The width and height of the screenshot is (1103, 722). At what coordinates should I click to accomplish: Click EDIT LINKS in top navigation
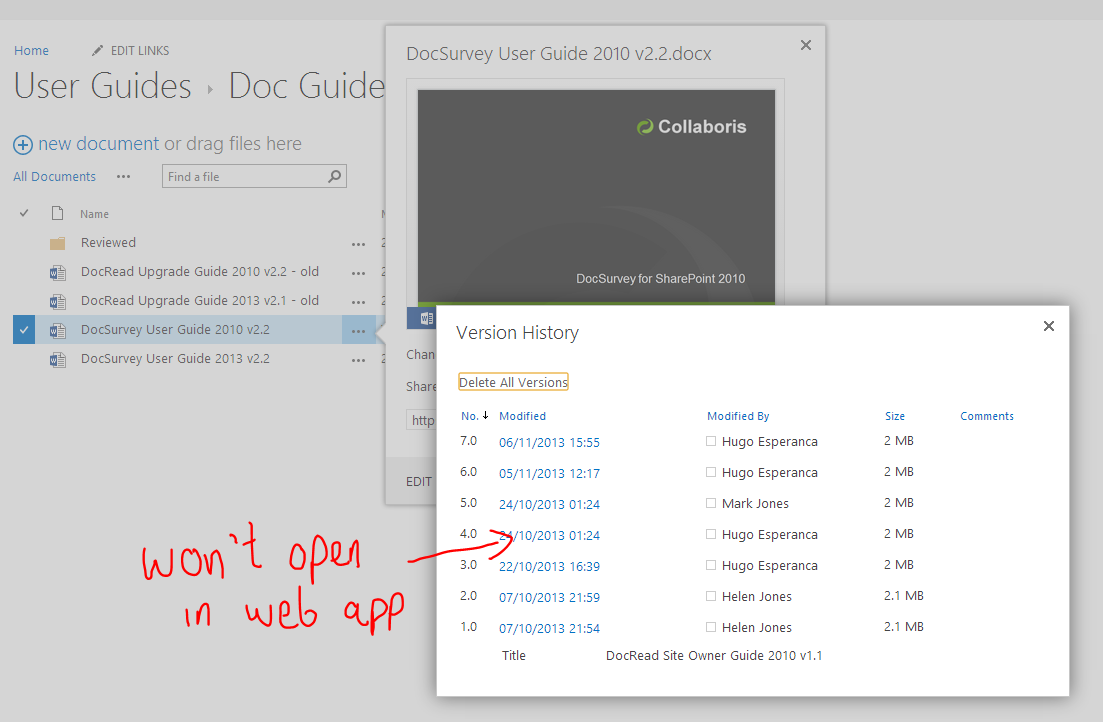click(140, 51)
